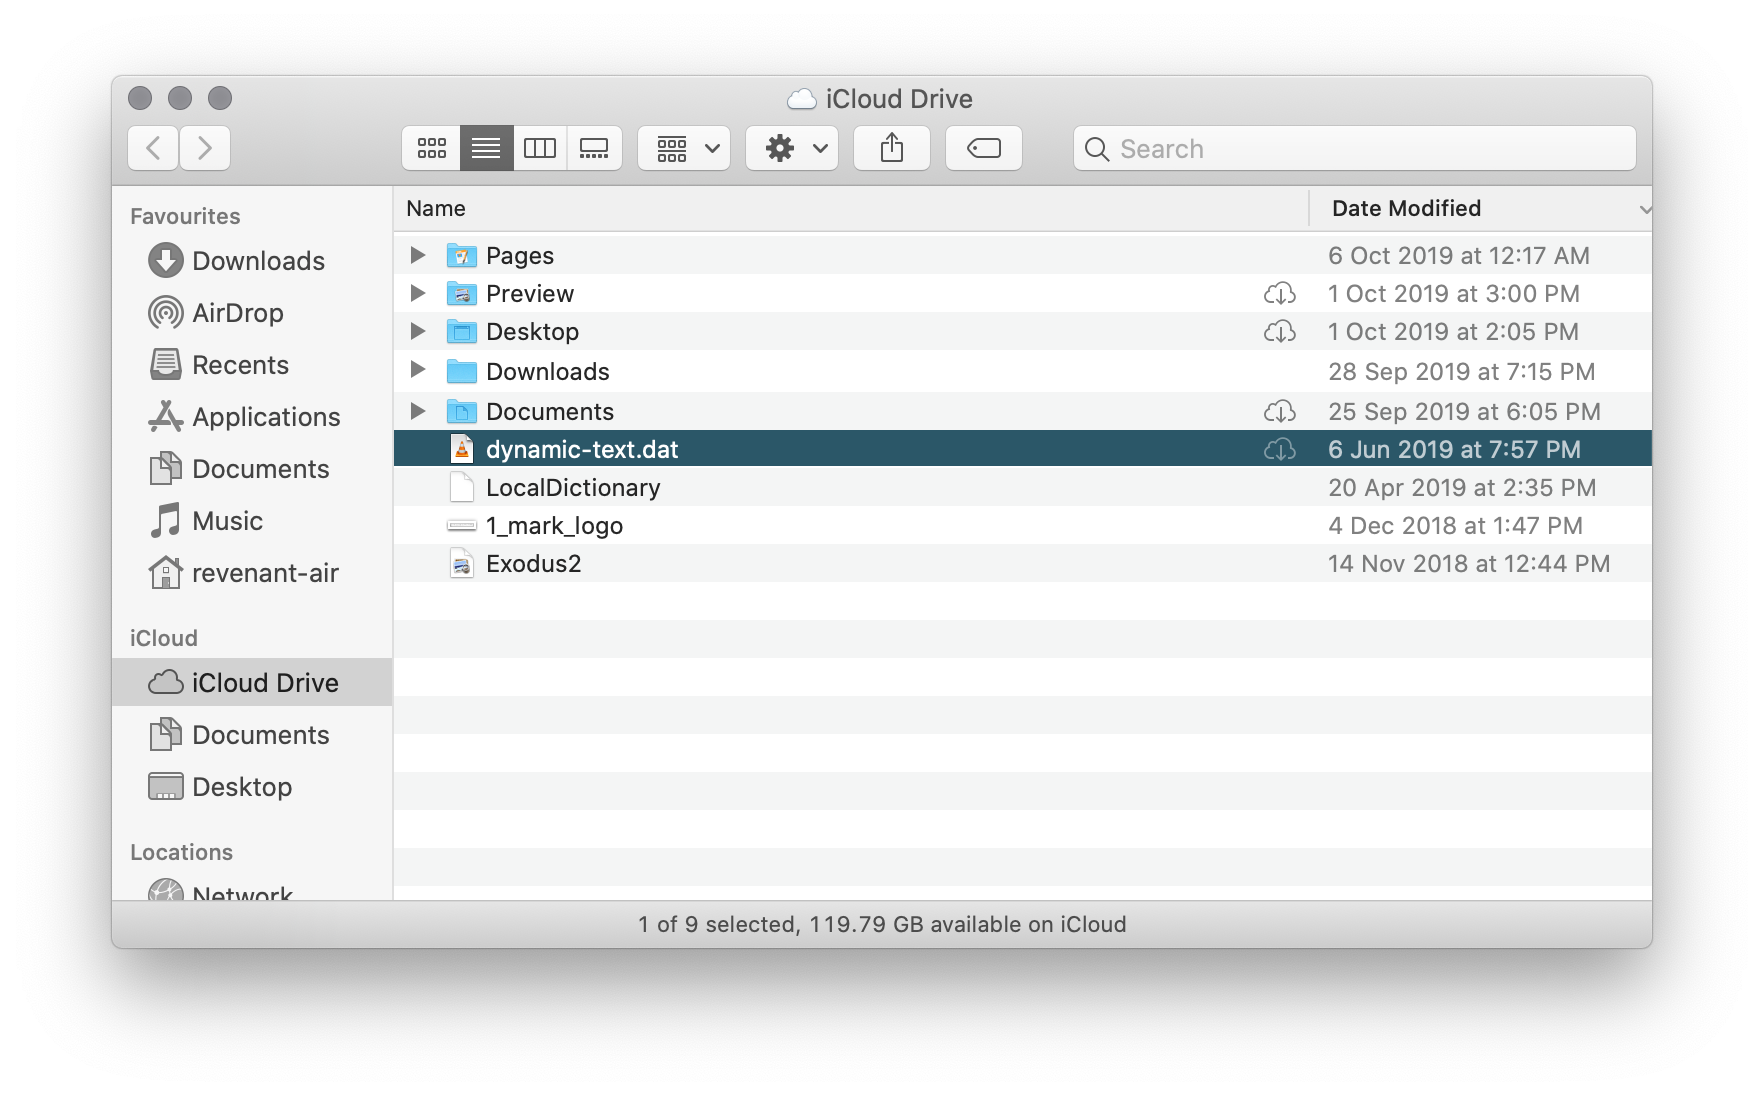Switch to list view
This screenshot has height=1096, width=1764.
click(x=486, y=148)
